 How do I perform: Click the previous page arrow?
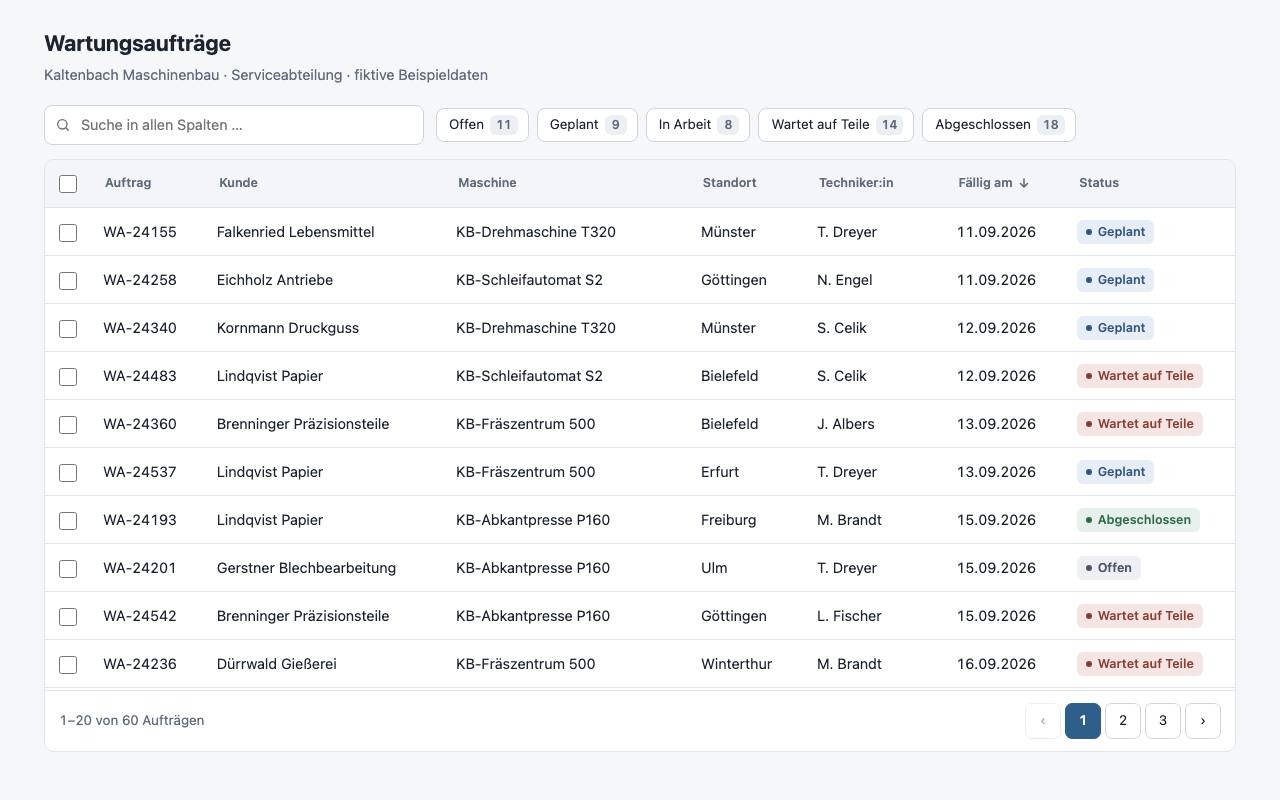coord(1043,721)
